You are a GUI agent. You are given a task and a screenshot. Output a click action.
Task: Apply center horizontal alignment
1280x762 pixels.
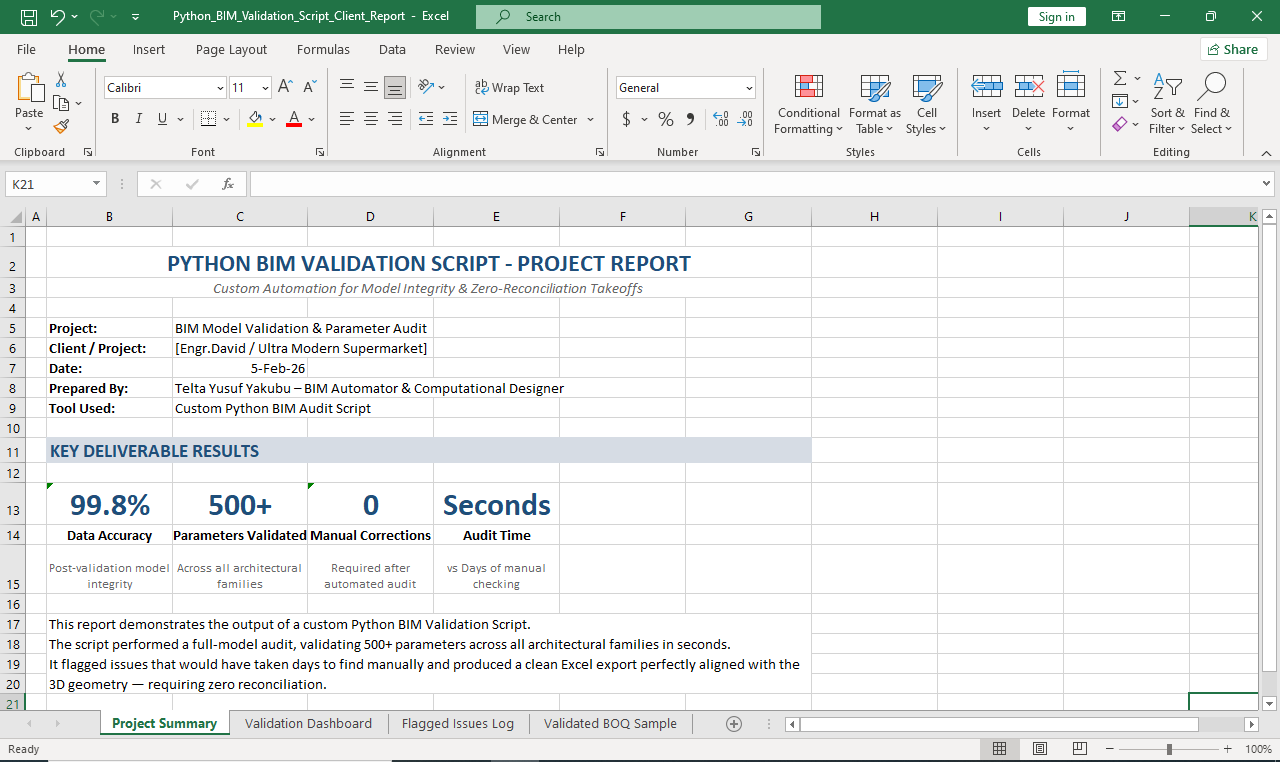coord(371,119)
